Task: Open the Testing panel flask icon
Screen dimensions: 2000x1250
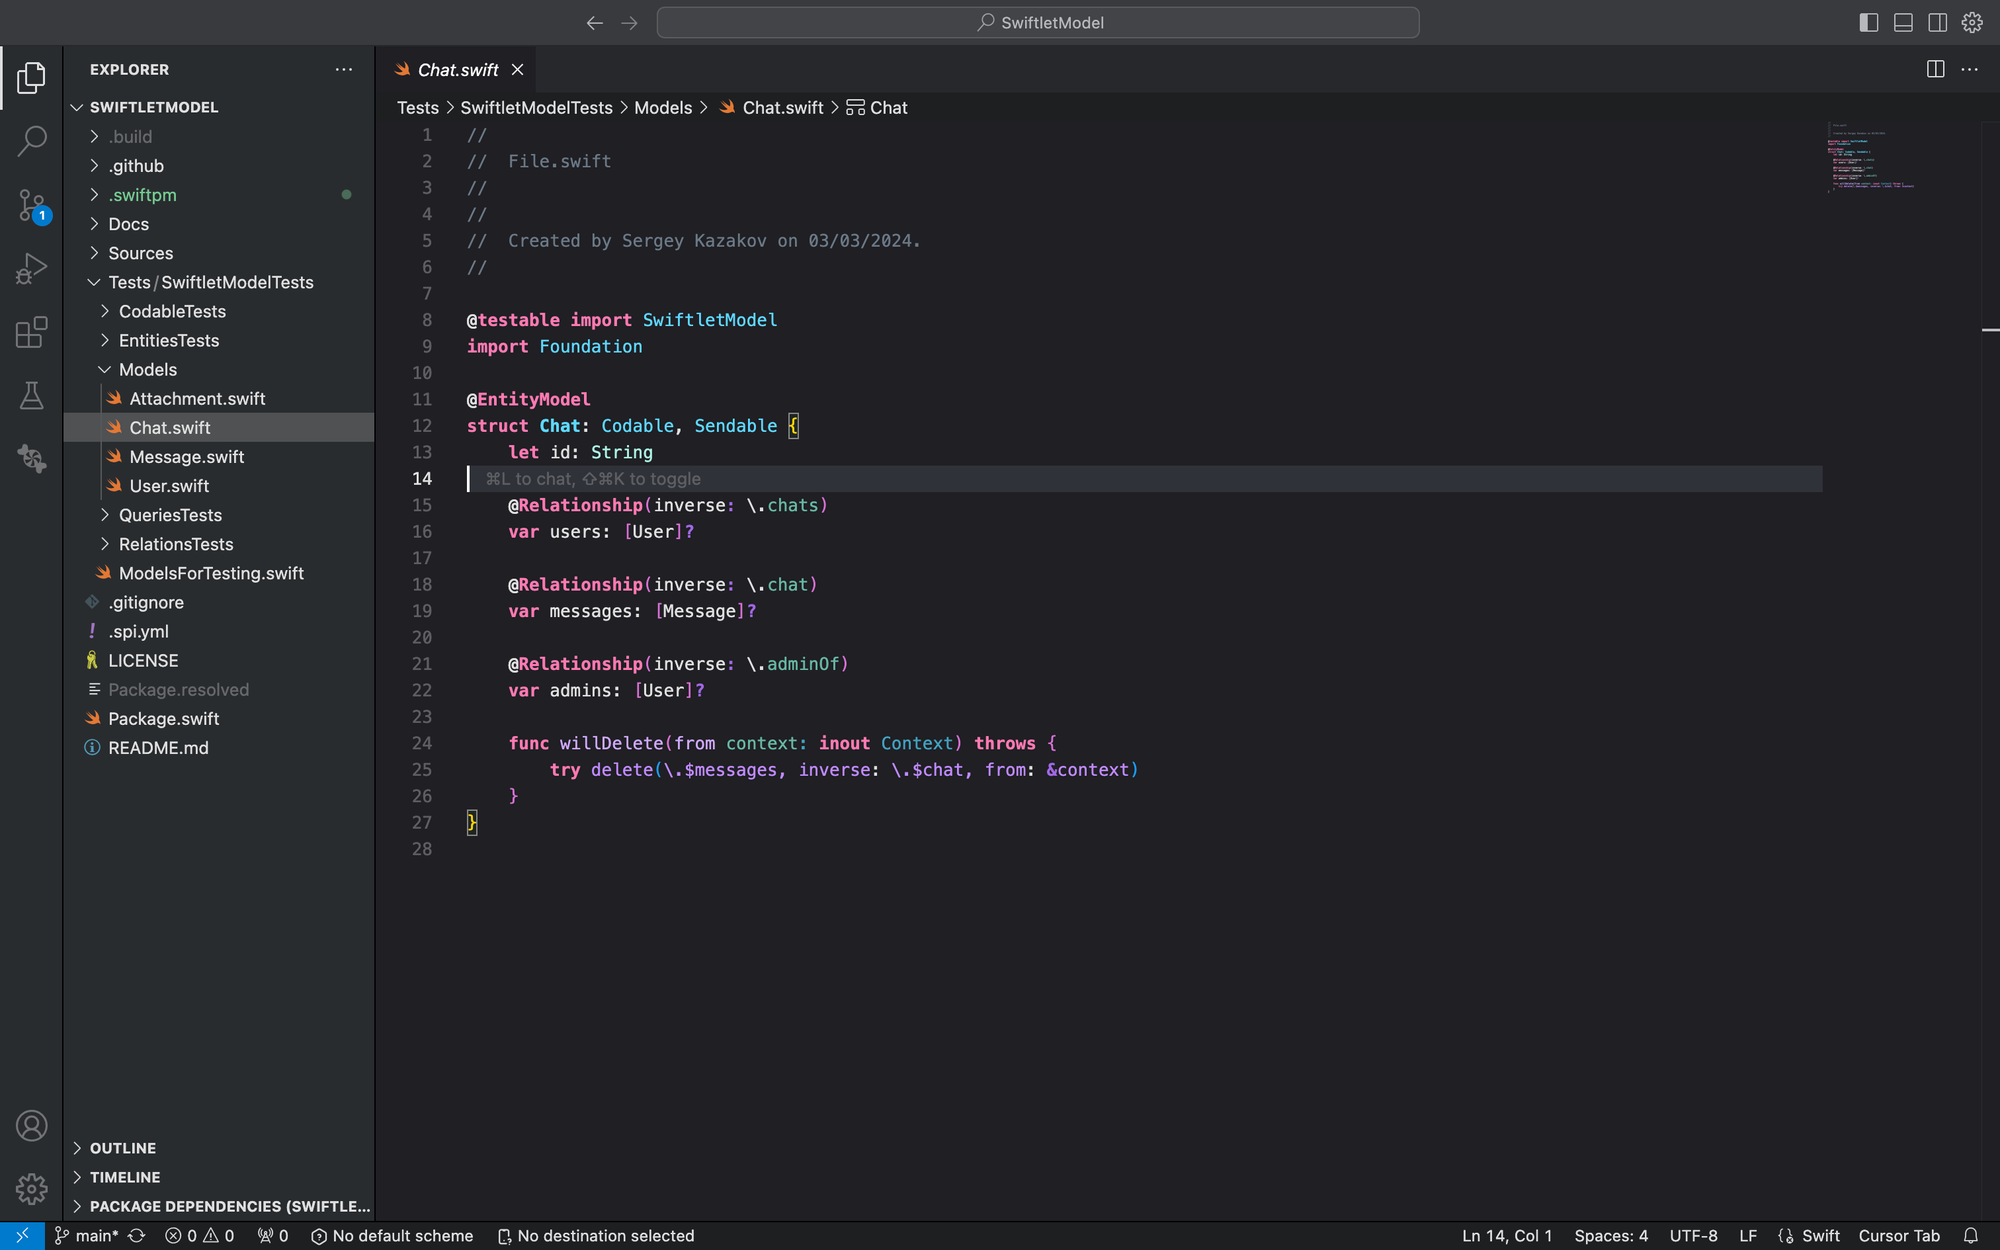Action: click(31, 395)
